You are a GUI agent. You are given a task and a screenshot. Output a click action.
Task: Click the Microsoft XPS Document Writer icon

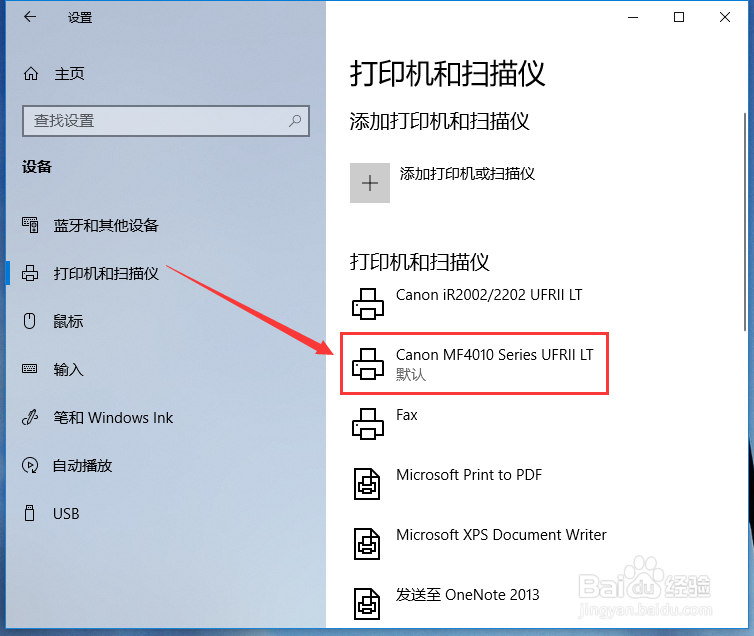(367, 544)
